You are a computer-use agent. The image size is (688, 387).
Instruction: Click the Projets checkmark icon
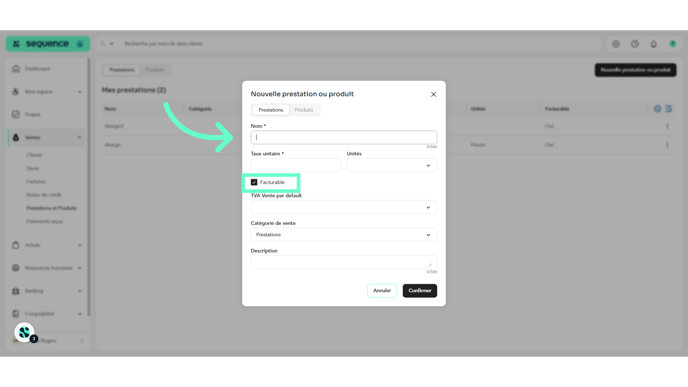pyautogui.click(x=16, y=115)
